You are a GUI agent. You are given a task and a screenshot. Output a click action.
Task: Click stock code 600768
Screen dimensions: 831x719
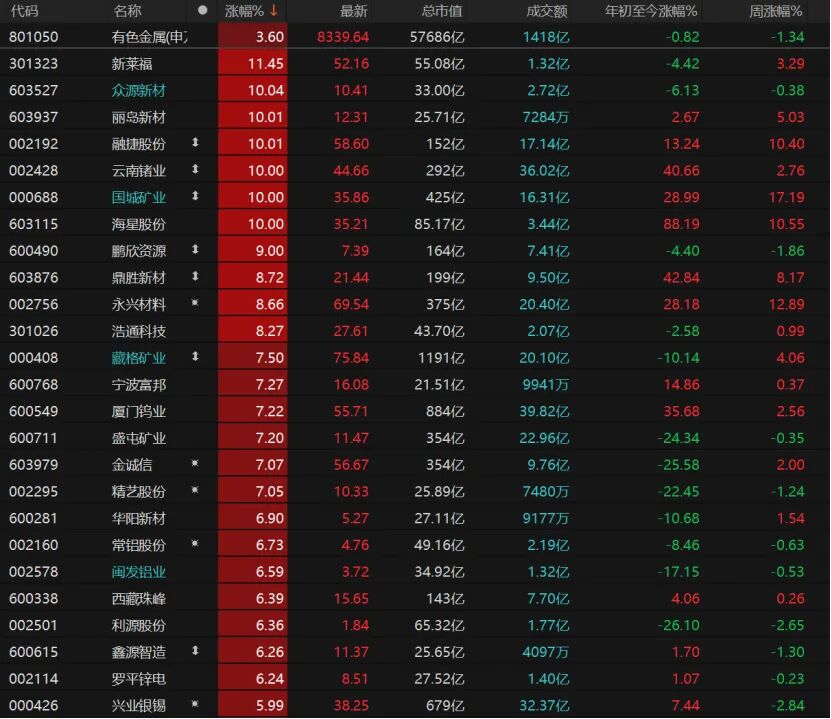34,385
